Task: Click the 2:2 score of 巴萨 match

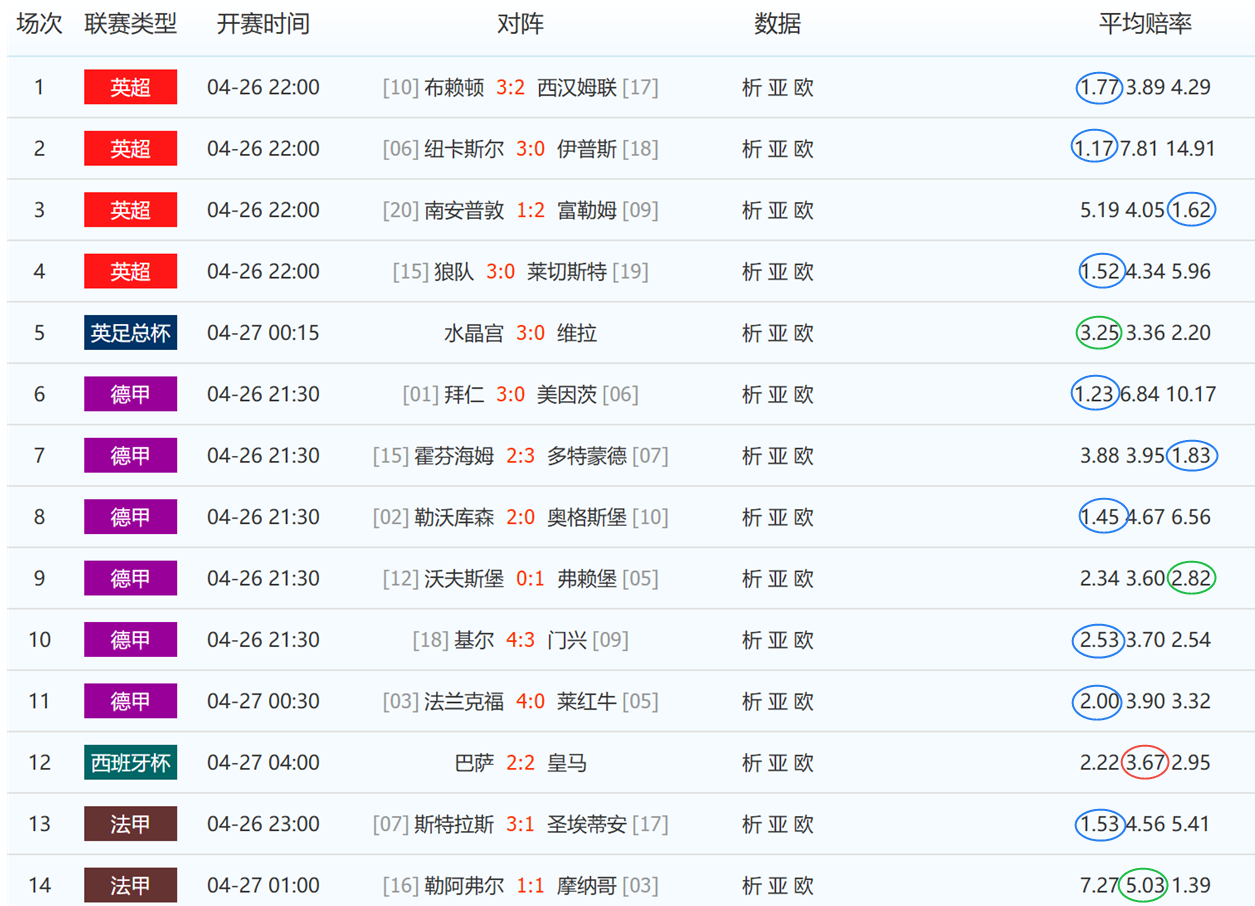Action: click(x=520, y=763)
